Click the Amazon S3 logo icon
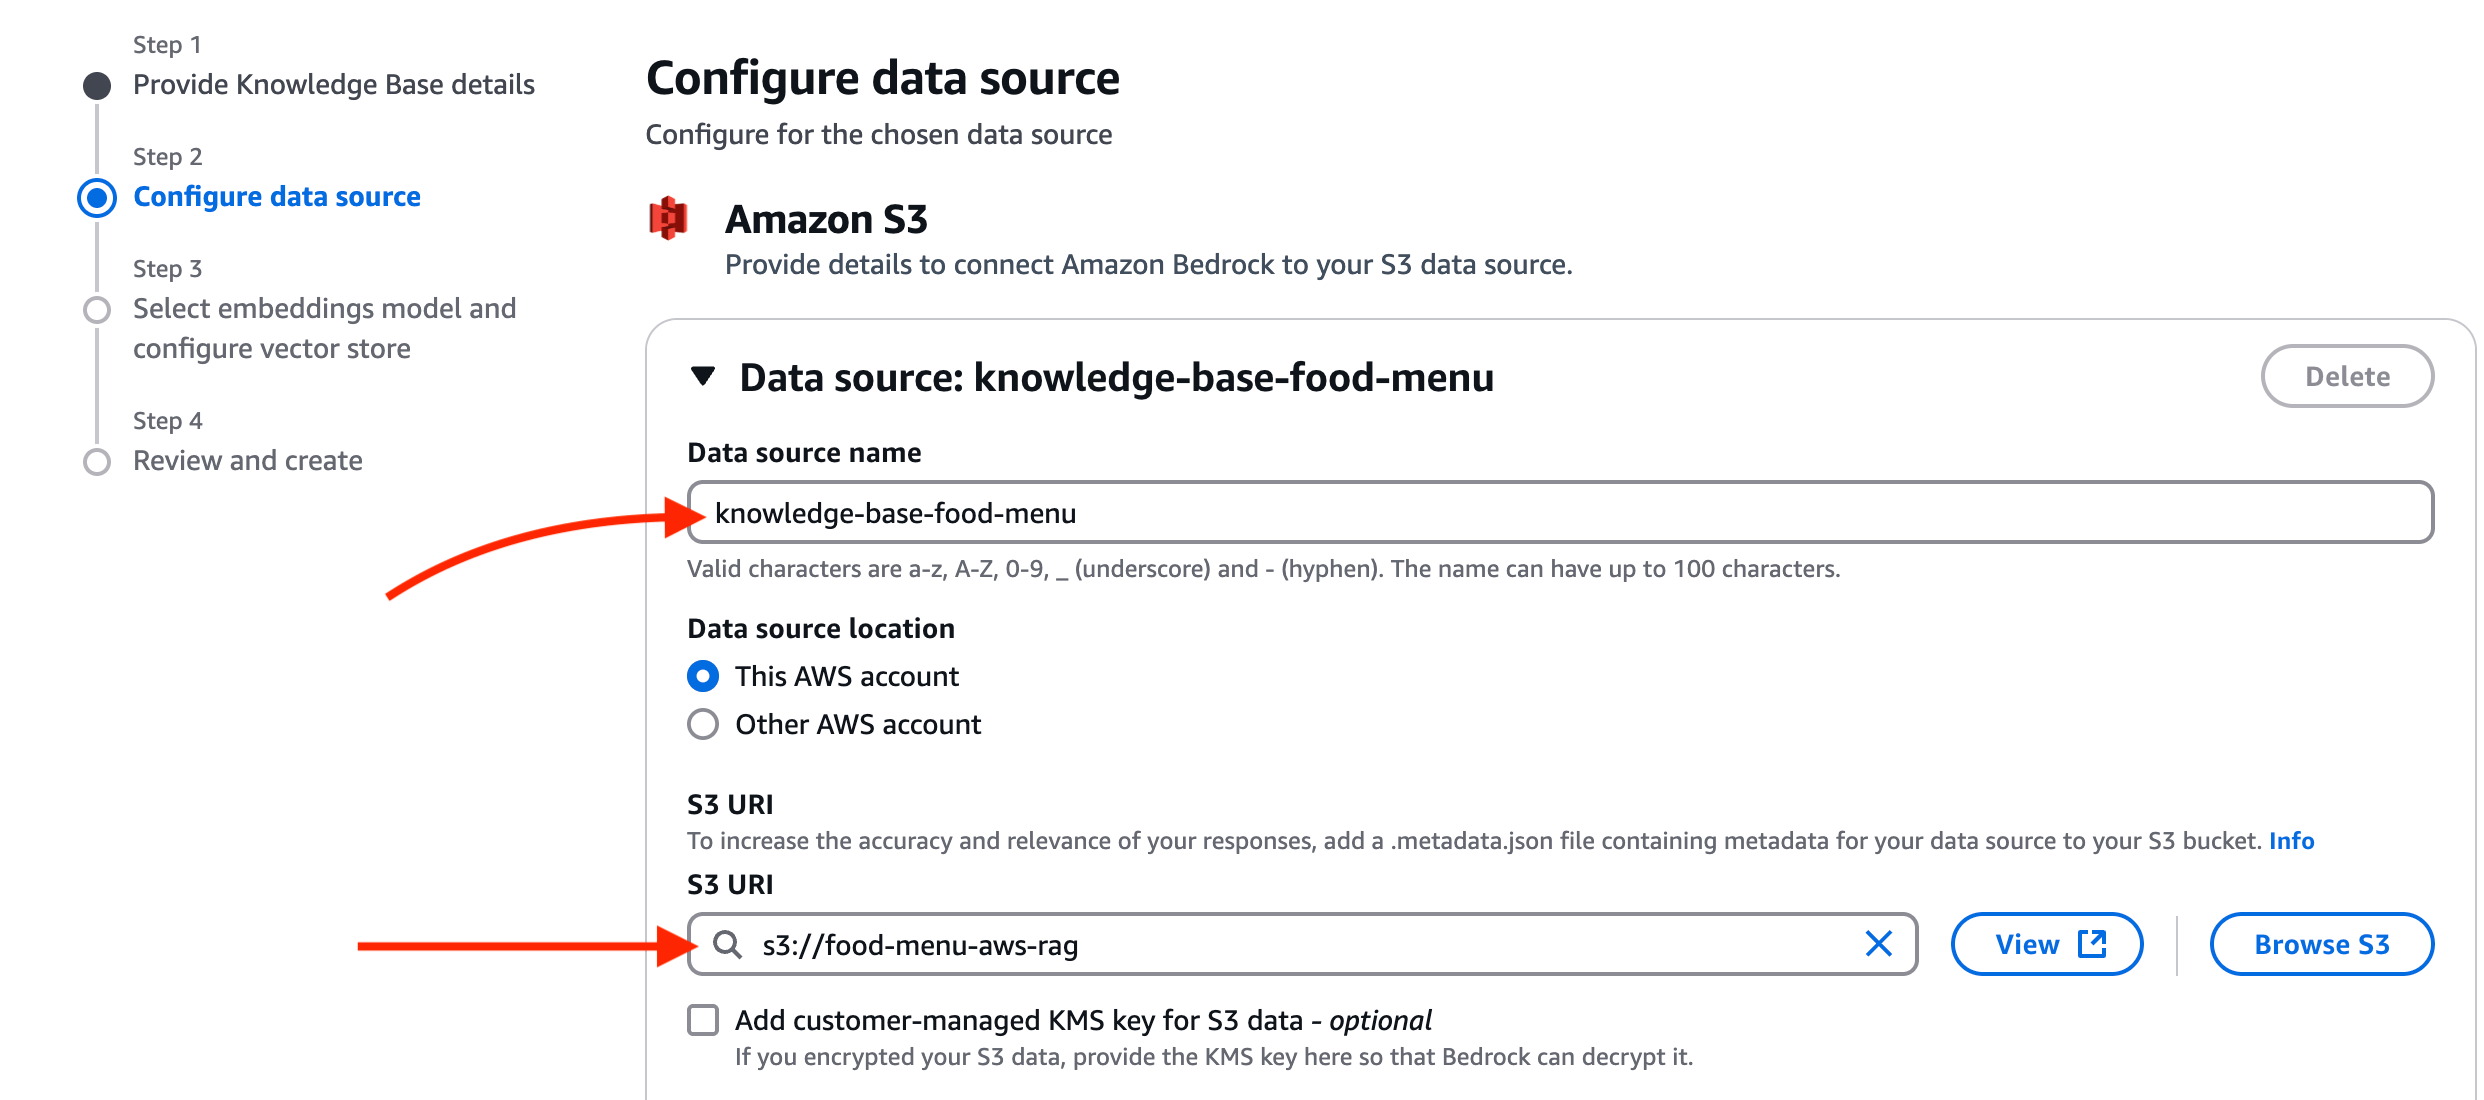2484x1100 pixels. tap(668, 218)
